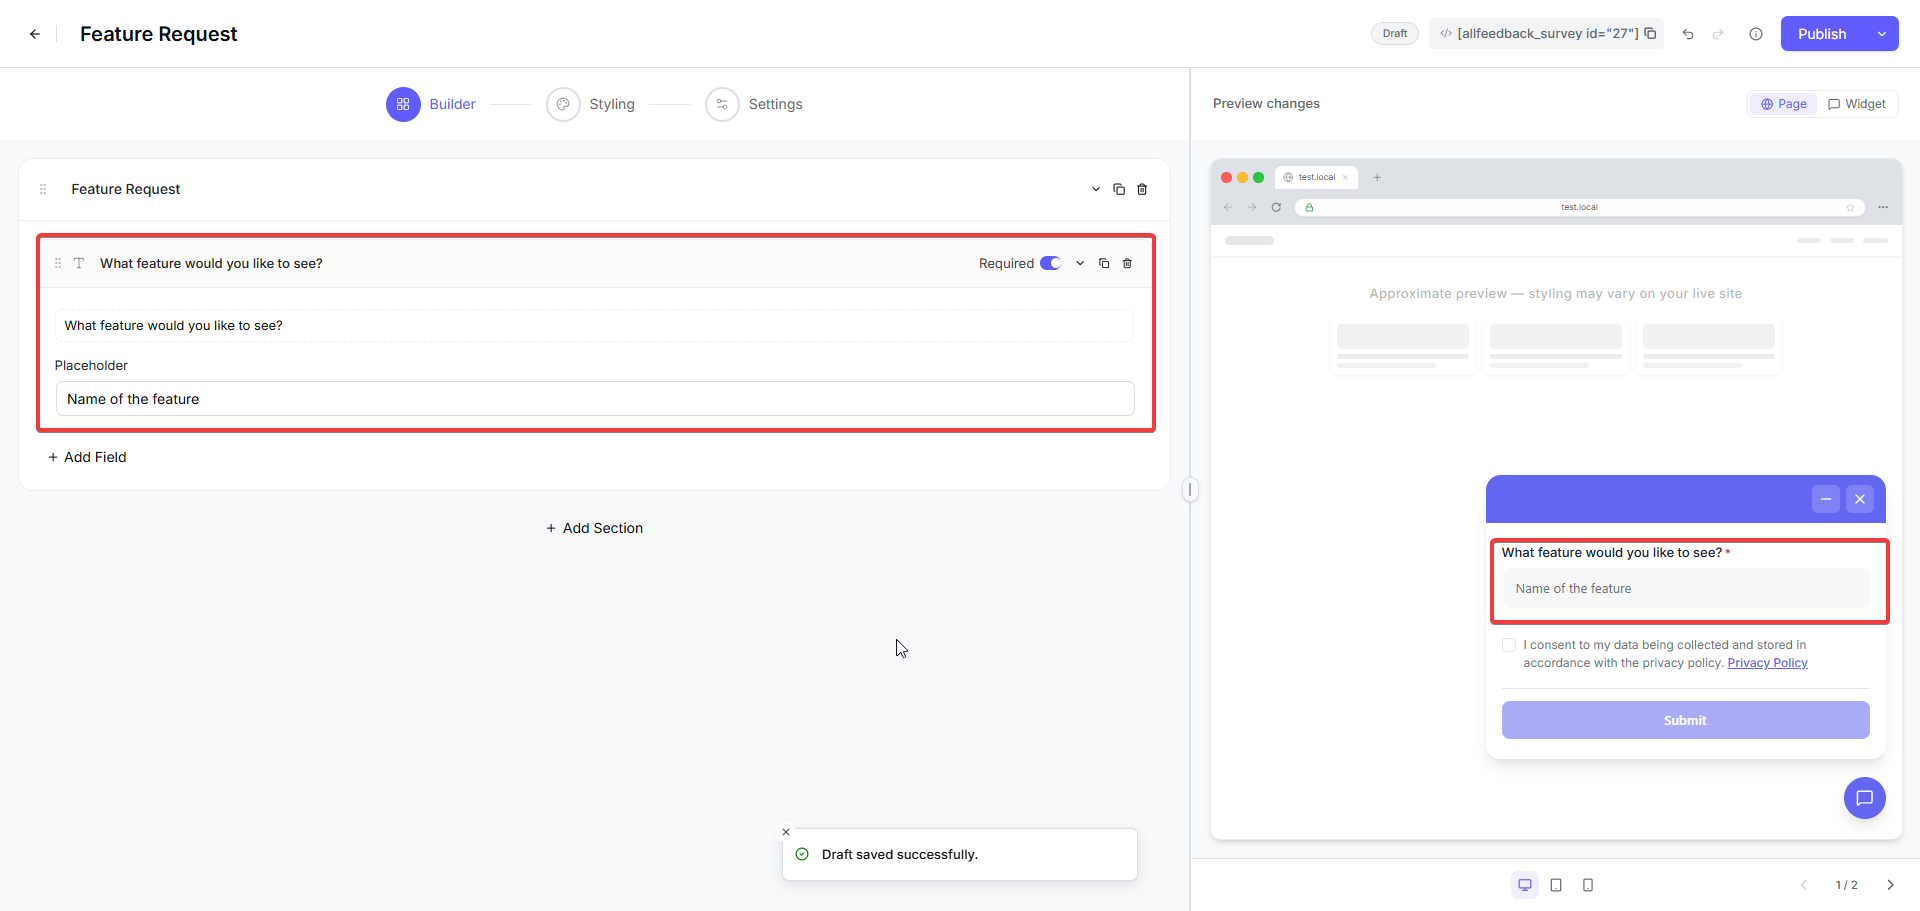Select tablet preview device

tap(1556, 885)
